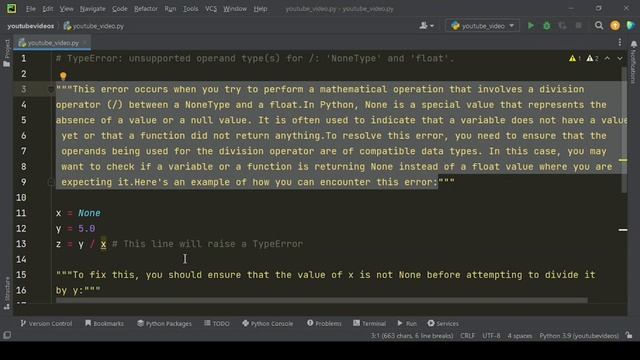The height and width of the screenshot is (360, 640).
Task: Click the warnings count indicator
Action: click(x=575, y=58)
